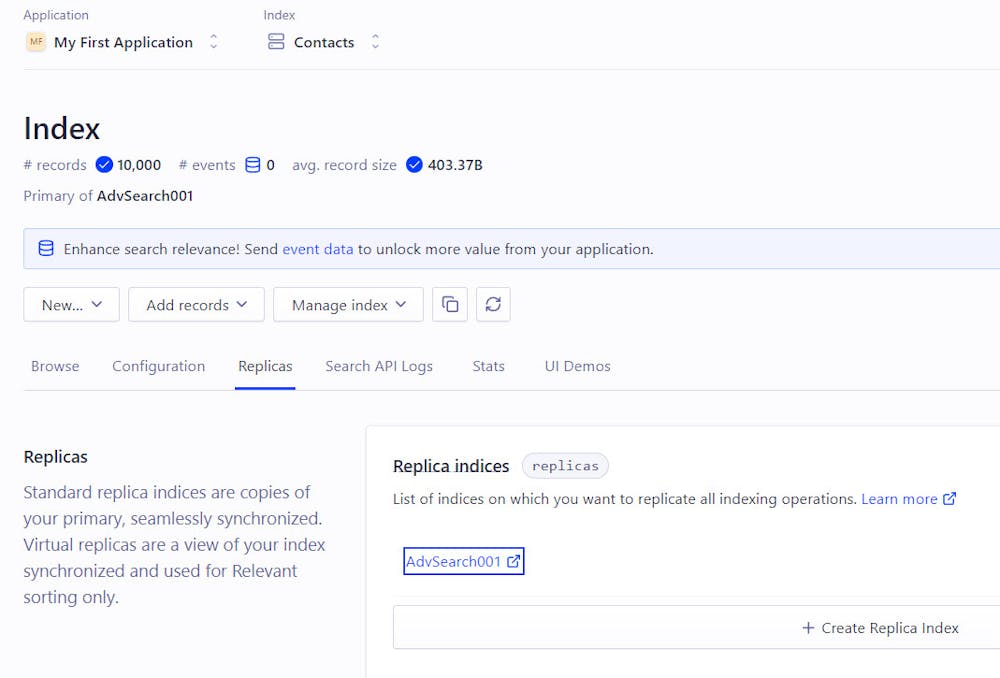Image resolution: width=1000 pixels, height=678 pixels.
Task: Click the events database icon
Action: point(253,165)
